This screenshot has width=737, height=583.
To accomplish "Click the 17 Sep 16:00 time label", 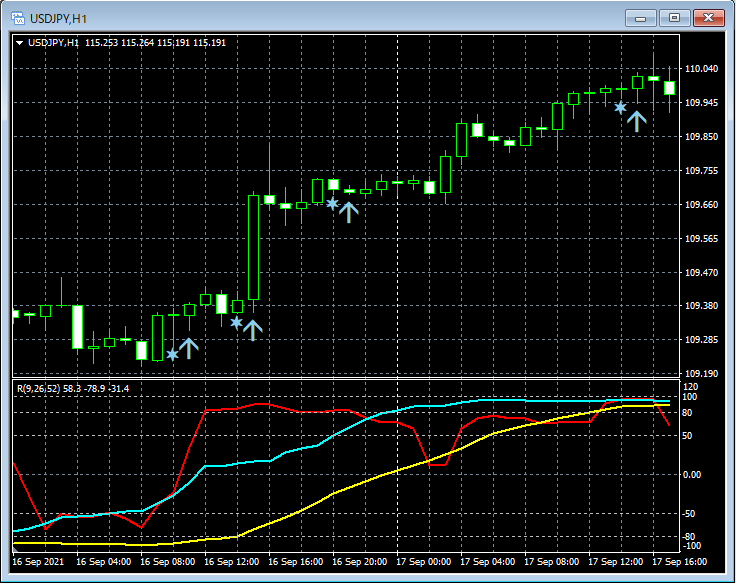I will coord(680,562).
